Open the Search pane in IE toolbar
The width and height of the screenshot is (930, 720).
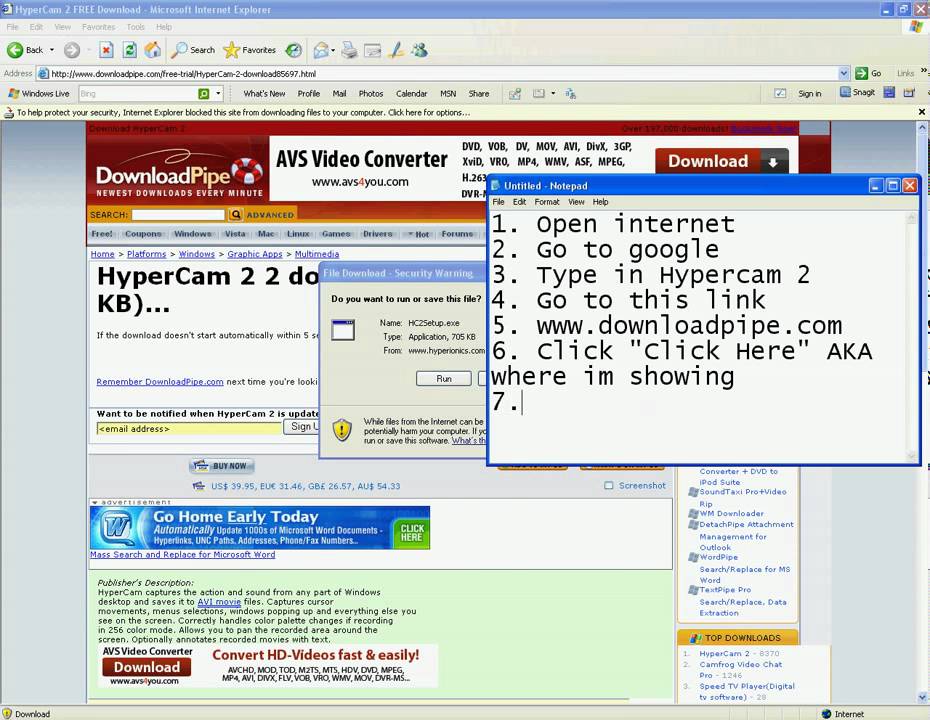[x=193, y=50]
